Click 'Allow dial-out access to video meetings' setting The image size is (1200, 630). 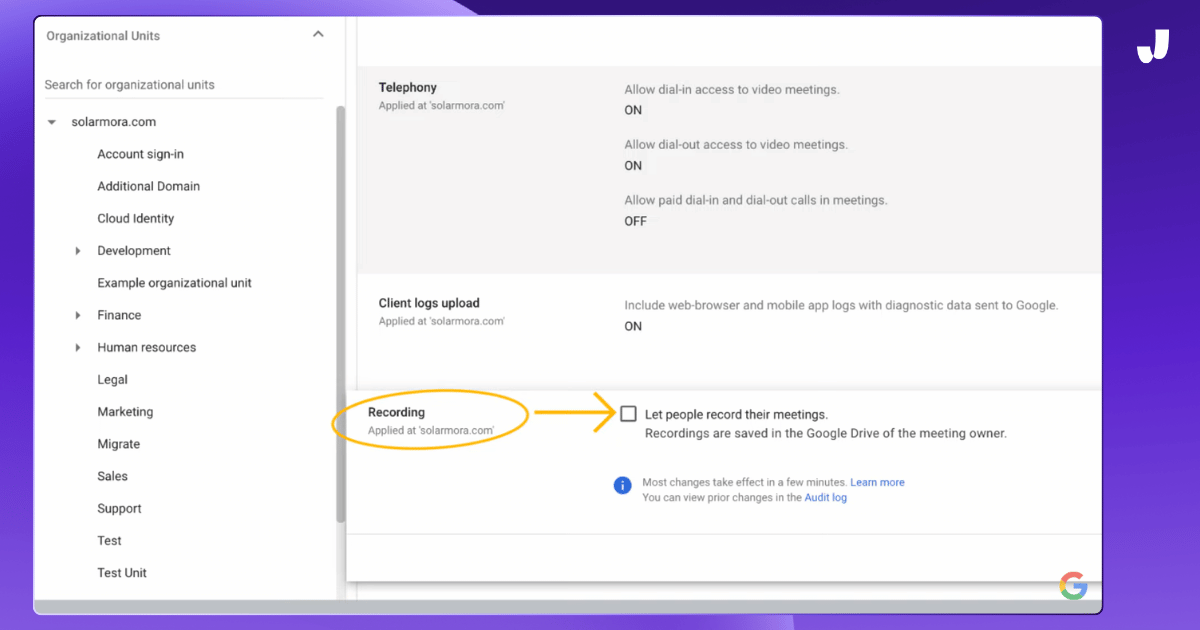[736, 145]
